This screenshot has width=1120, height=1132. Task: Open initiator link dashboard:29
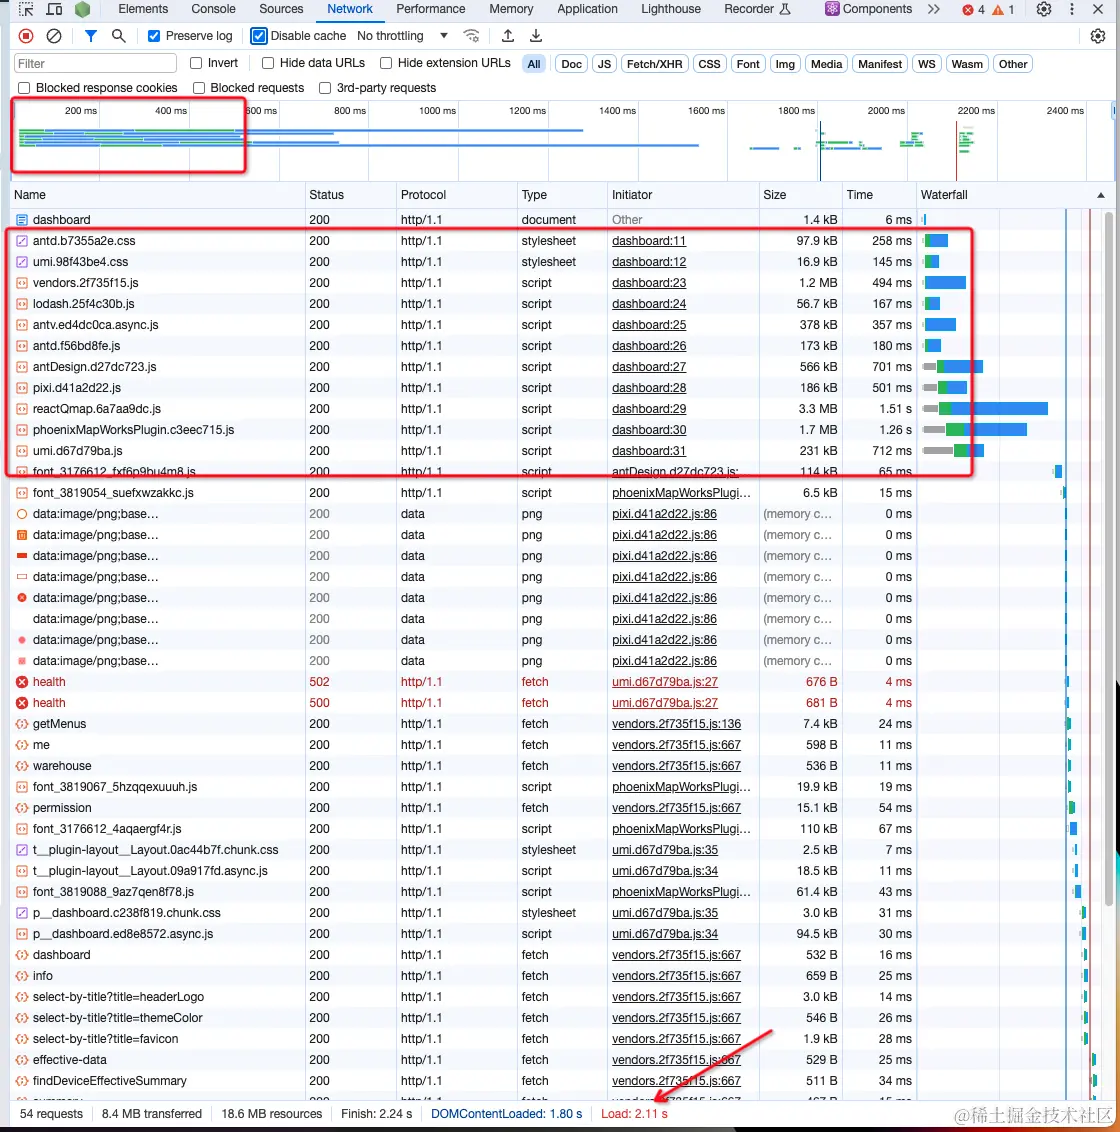tap(648, 409)
